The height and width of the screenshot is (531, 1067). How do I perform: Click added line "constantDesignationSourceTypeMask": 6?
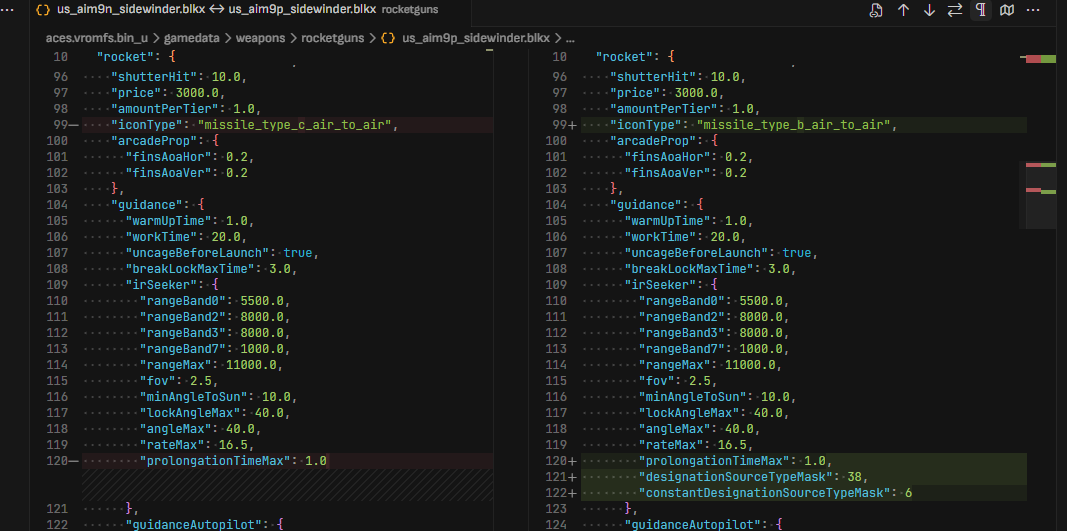(x=804, y=492)
